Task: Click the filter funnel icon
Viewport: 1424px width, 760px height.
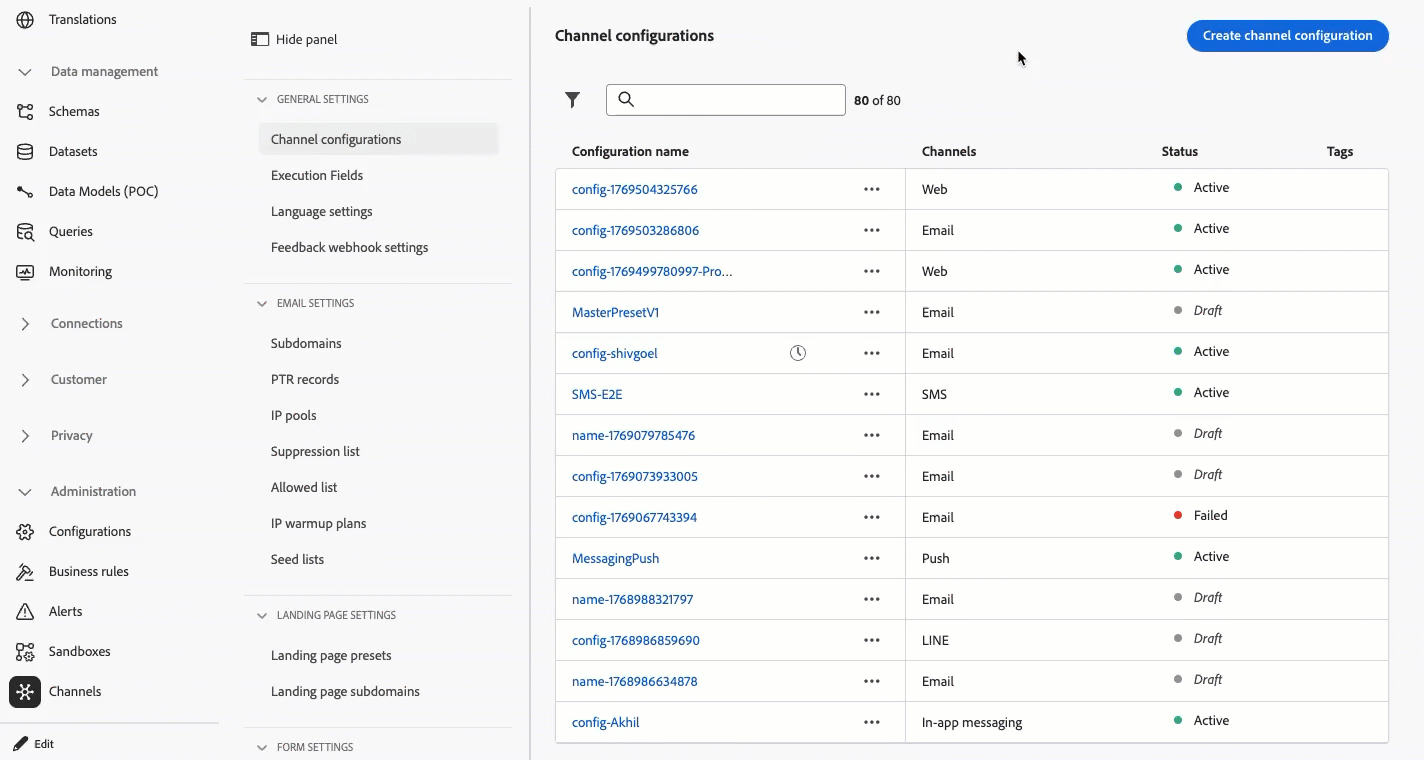Action: click(x=572, y=100)
